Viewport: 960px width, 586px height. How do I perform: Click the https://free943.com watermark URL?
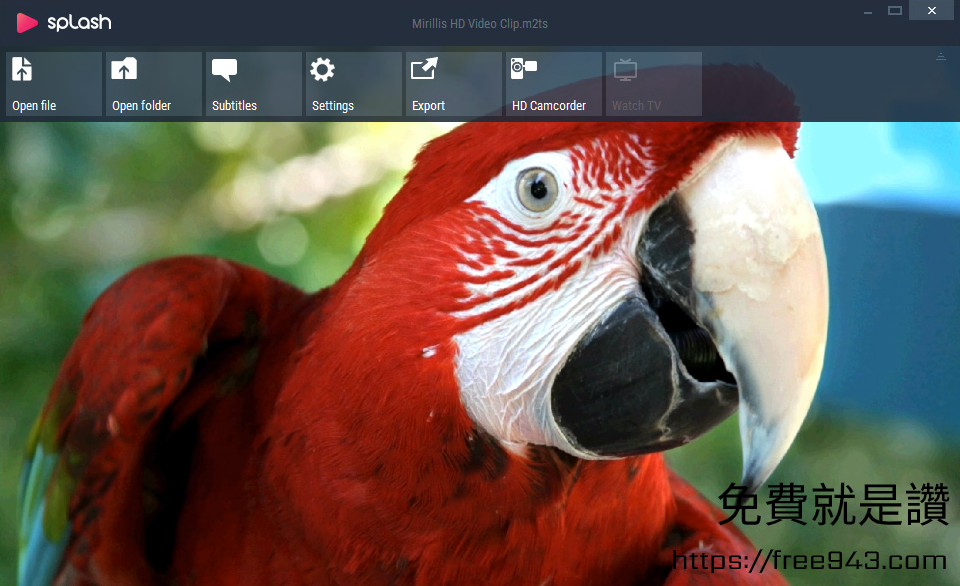click(809, 560)
